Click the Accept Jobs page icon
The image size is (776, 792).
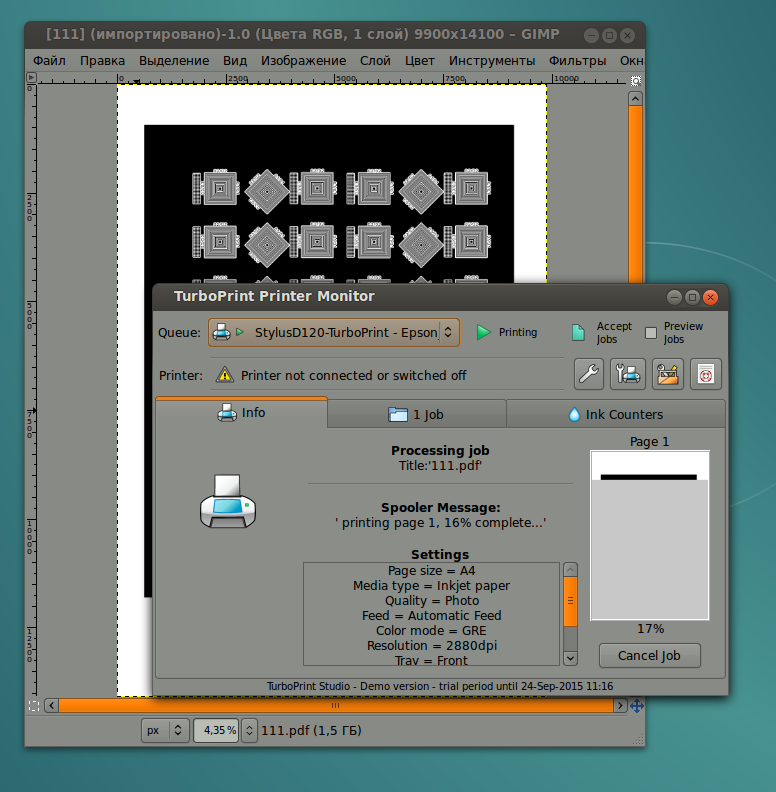pos(578,332)
